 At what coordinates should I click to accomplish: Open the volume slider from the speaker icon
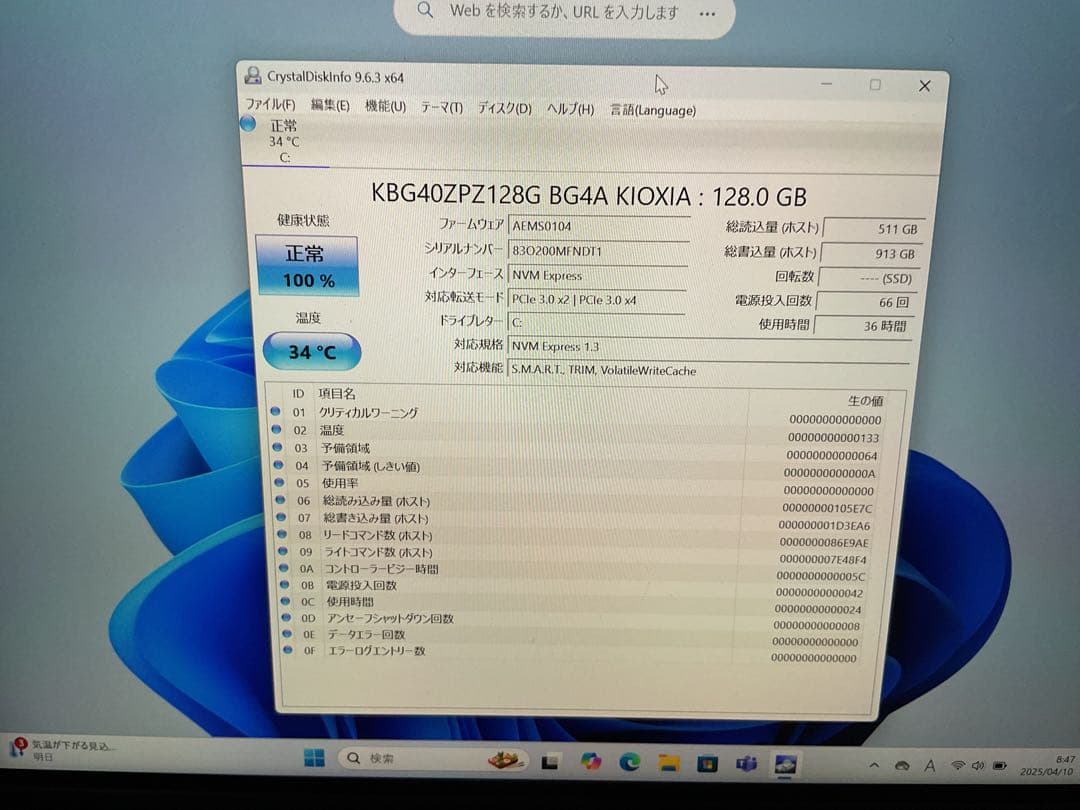(978, 765)
